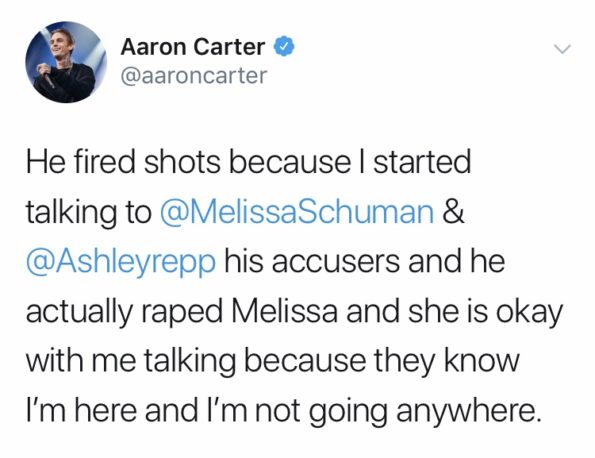This screenshot has height=458, width=595.
Task: Open Aaron Carter's profile picture
Action: click(66, 62)
